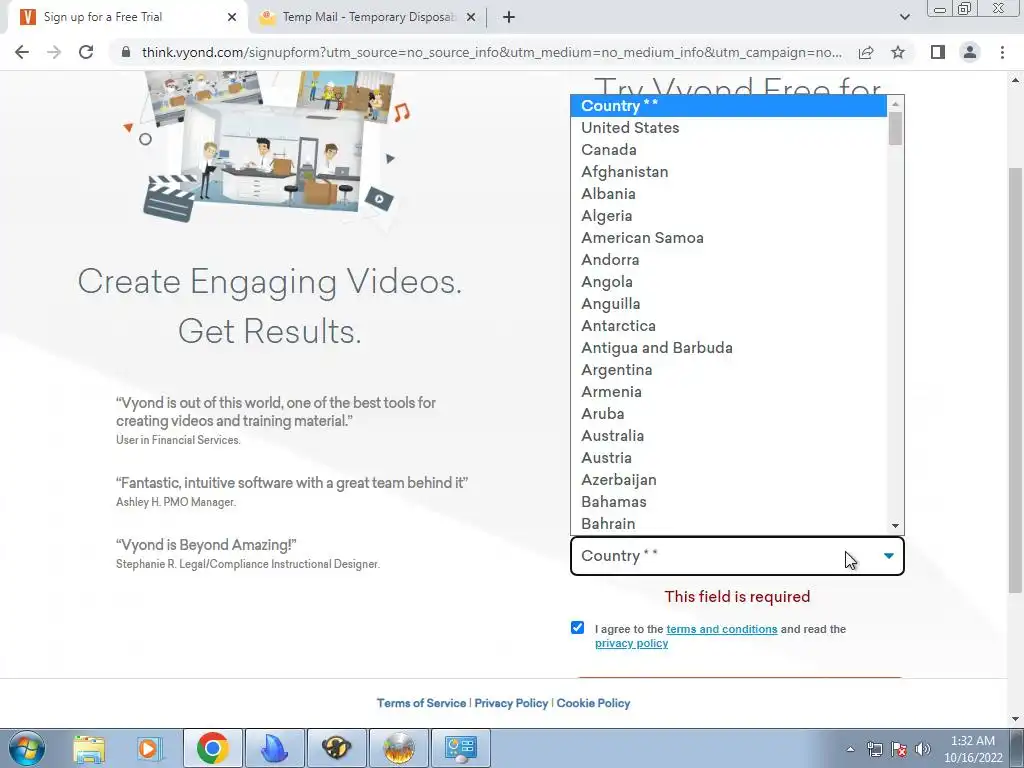This screenshot has height=768, width=1024.
Task: Reload the Vyond signup page
Action: pyautogui.click(x=86, y=52)
